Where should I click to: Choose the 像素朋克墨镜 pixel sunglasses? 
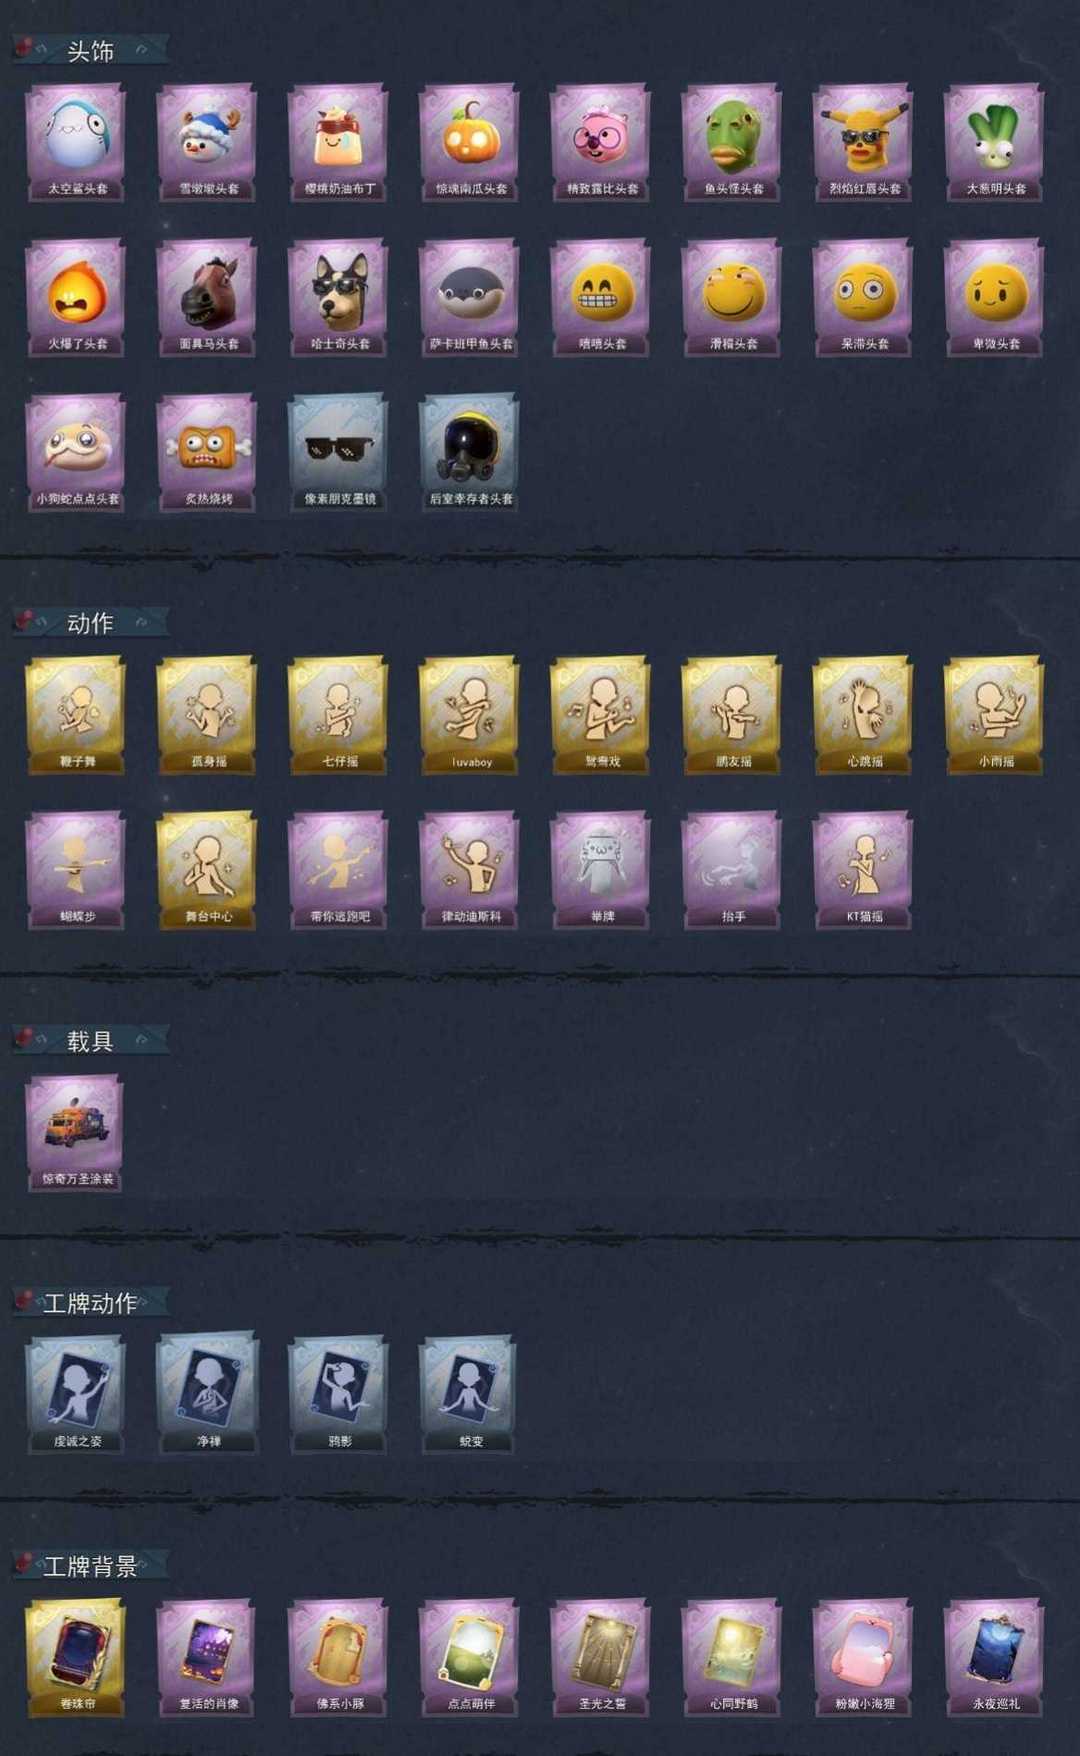pos(338,452)
